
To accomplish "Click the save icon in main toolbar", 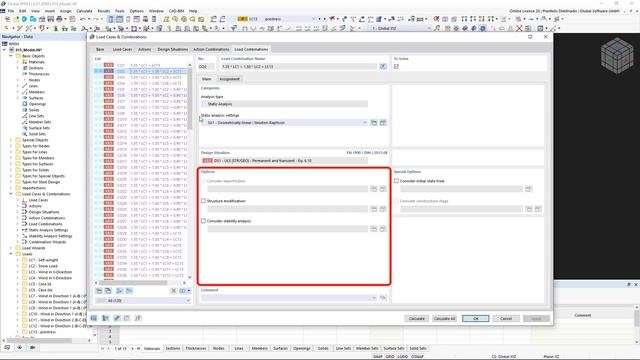I will coord(51,19).
